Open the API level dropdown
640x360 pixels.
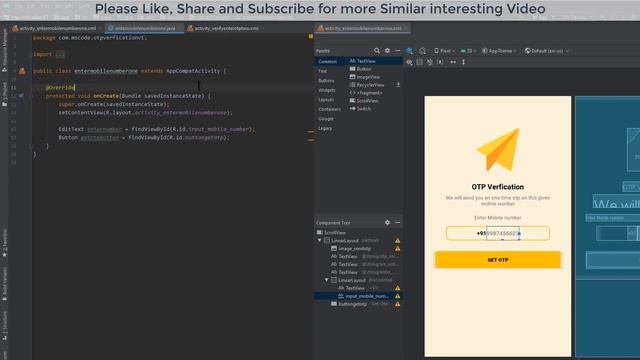(x=469, y=51)
